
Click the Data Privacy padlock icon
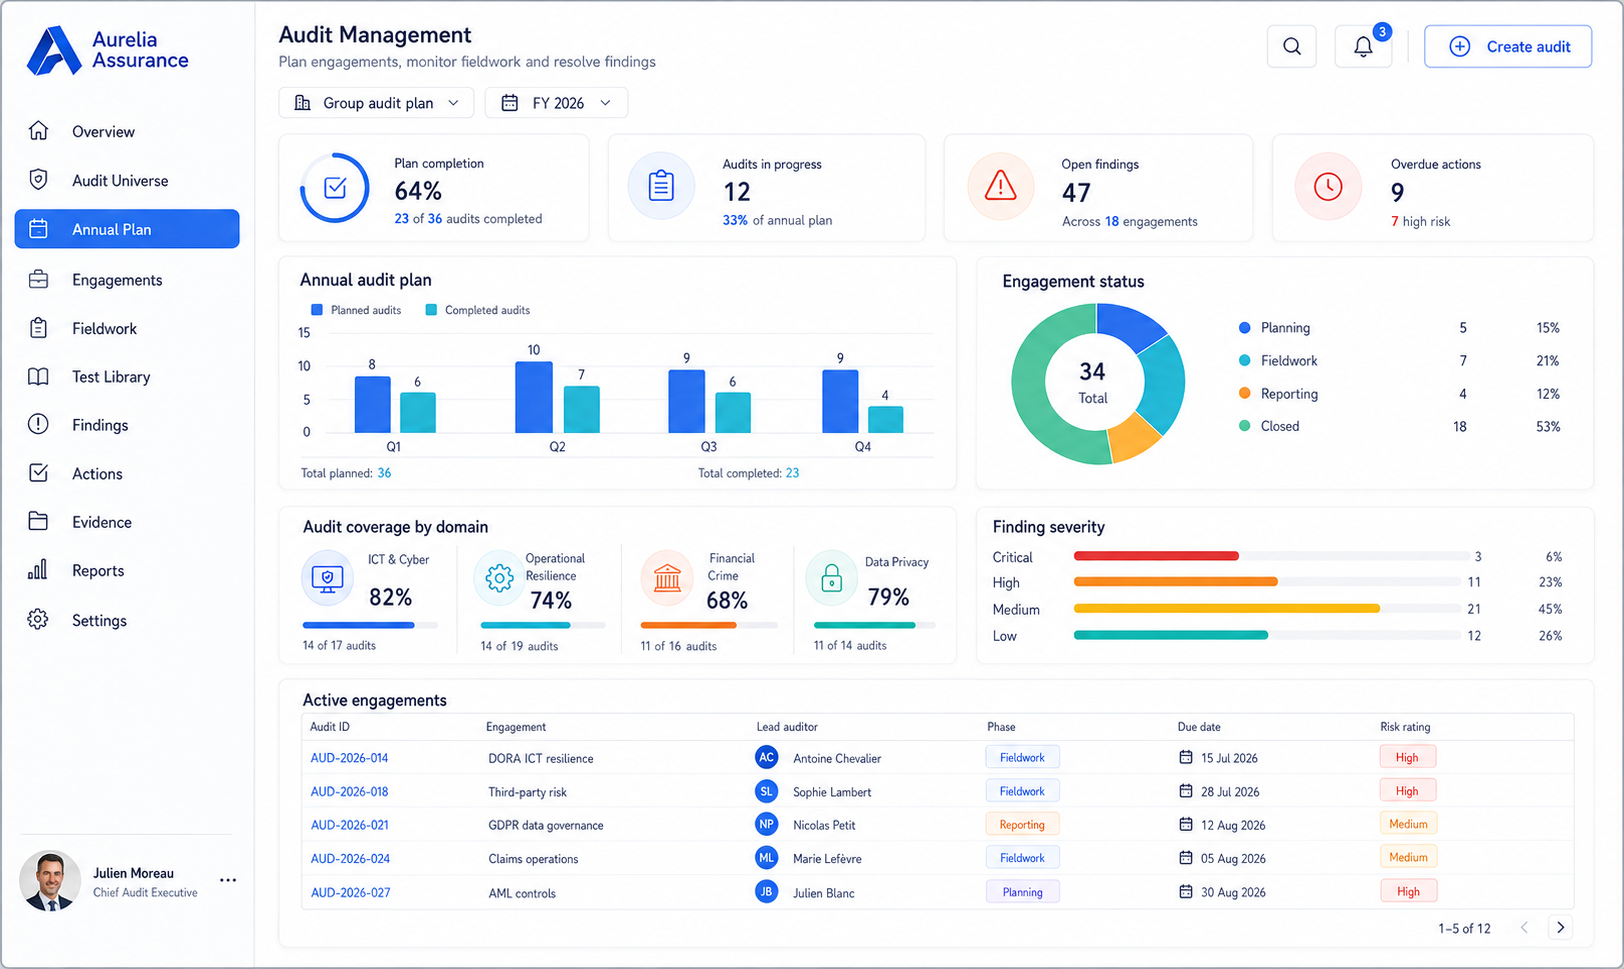(832, 578)
